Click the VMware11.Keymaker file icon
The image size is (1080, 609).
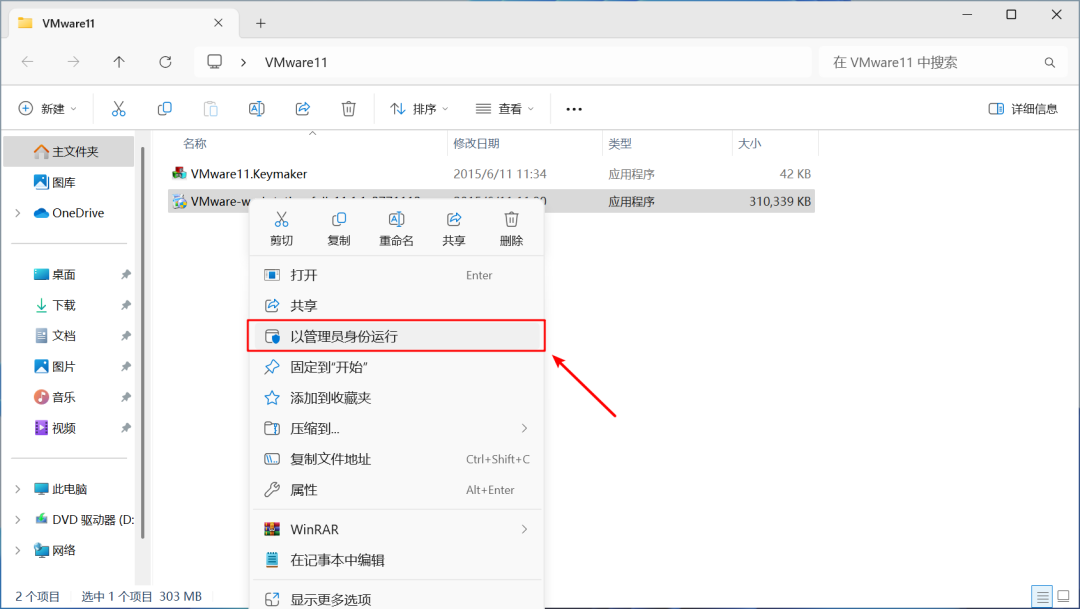coord(179,174)
